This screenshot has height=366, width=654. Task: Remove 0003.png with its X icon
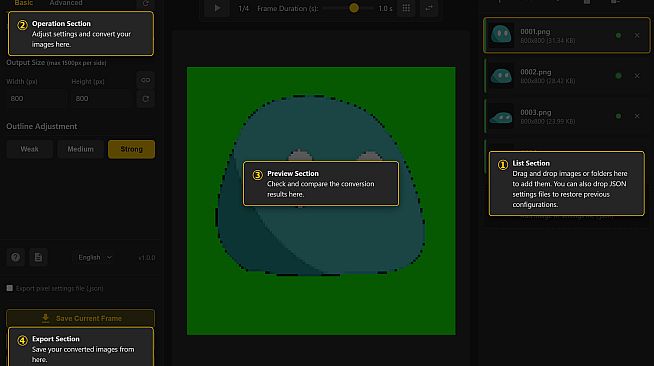coord(637,116)
